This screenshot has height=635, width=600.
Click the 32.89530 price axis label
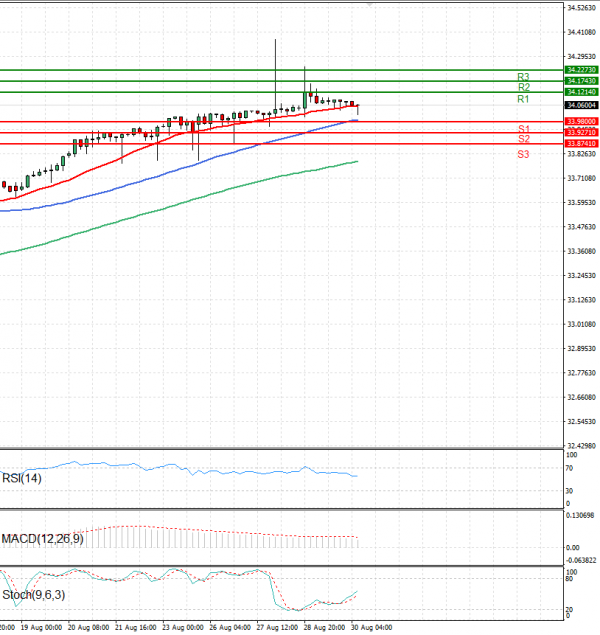click(582, 348)
